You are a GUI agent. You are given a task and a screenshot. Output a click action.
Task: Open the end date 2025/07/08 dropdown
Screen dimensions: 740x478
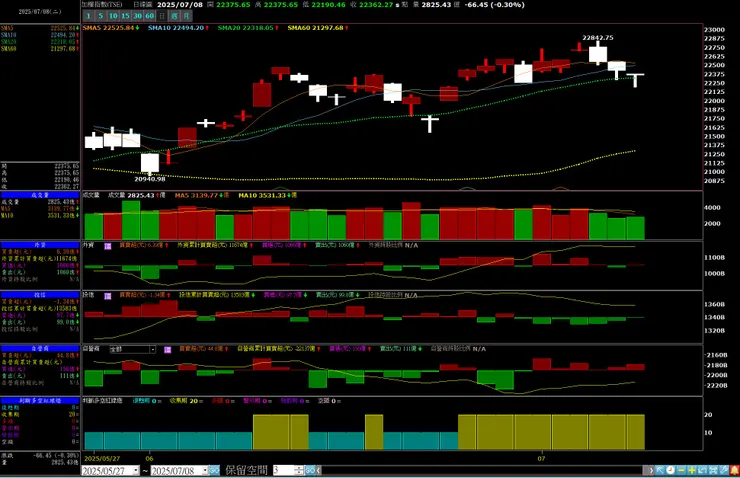(205, 470)
